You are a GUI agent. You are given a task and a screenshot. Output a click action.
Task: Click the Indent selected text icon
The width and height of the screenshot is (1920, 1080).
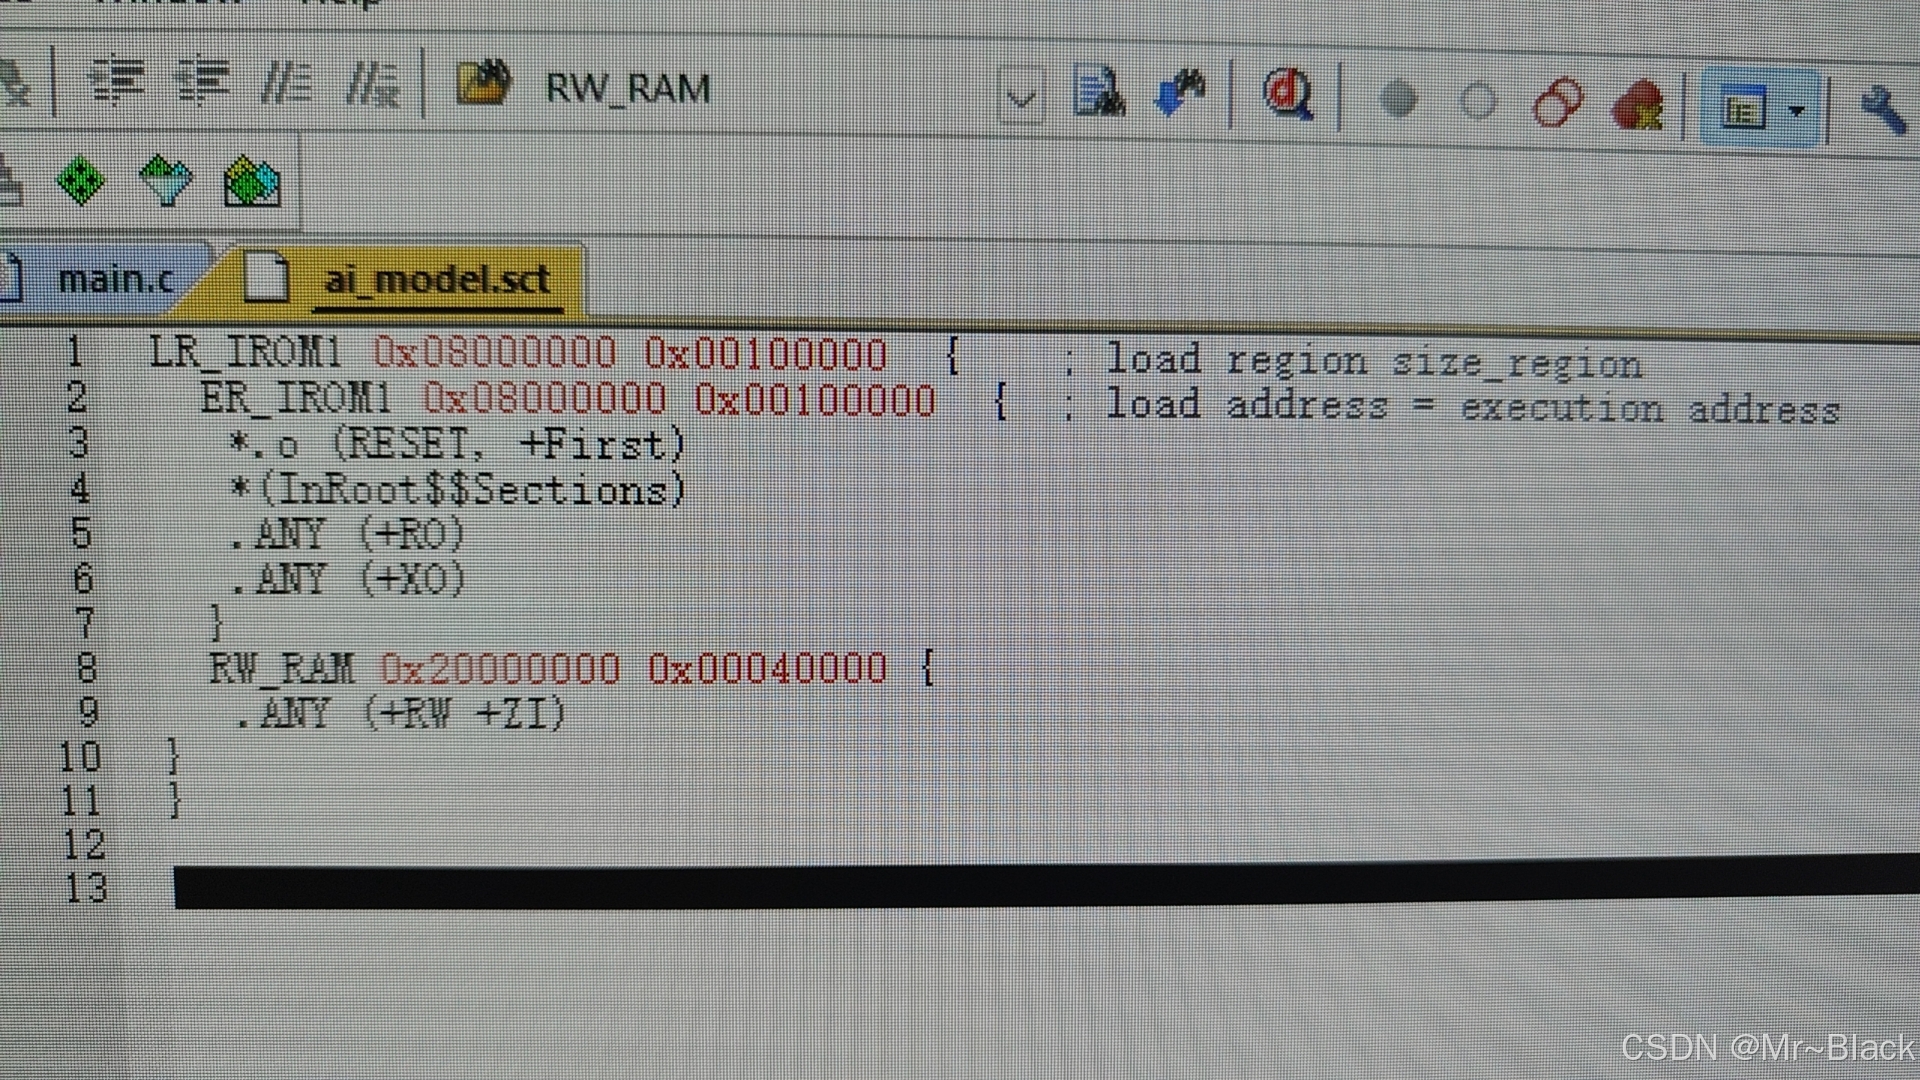[117, 82]
